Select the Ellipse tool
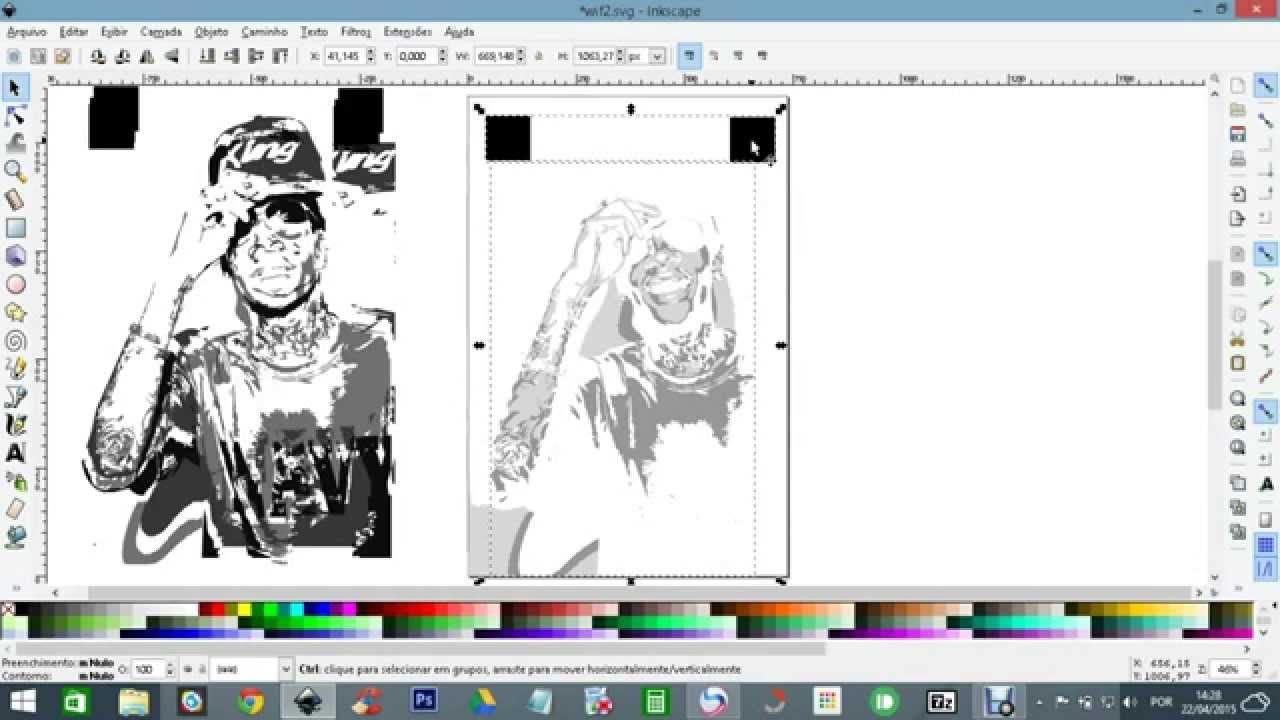 click(15, 284)
